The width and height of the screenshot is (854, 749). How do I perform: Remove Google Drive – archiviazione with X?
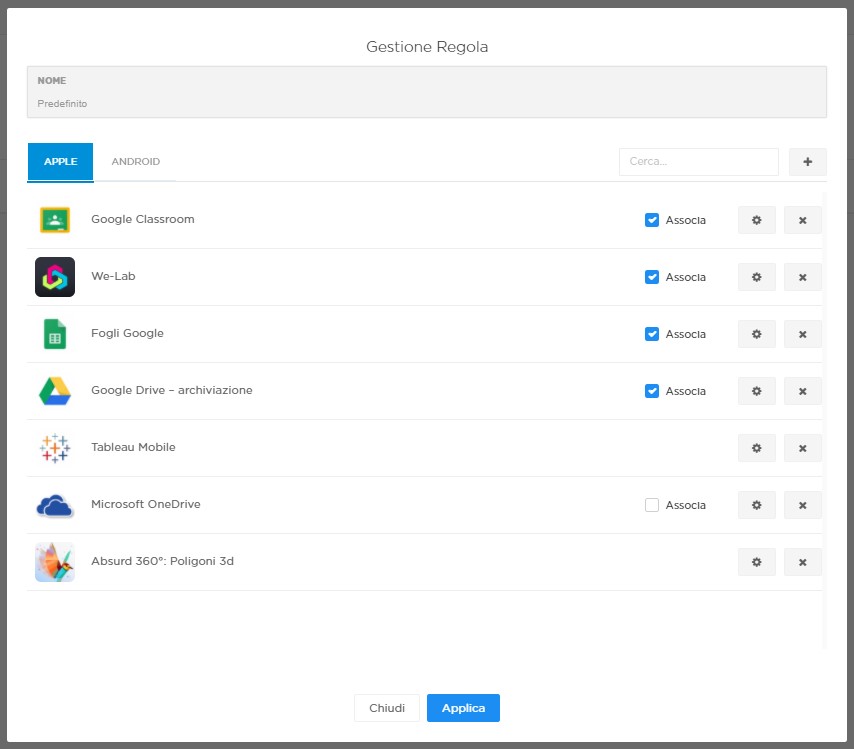coord(802,391)
